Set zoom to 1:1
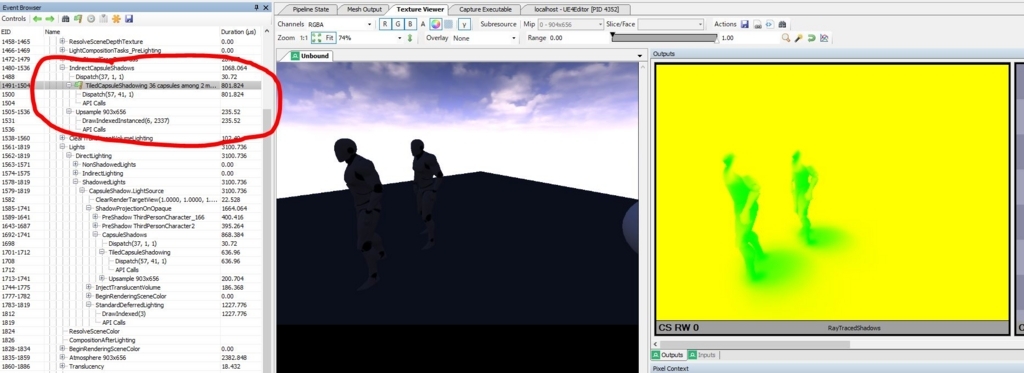Screen dimensions: 1024x373 [x=304, y=38]
